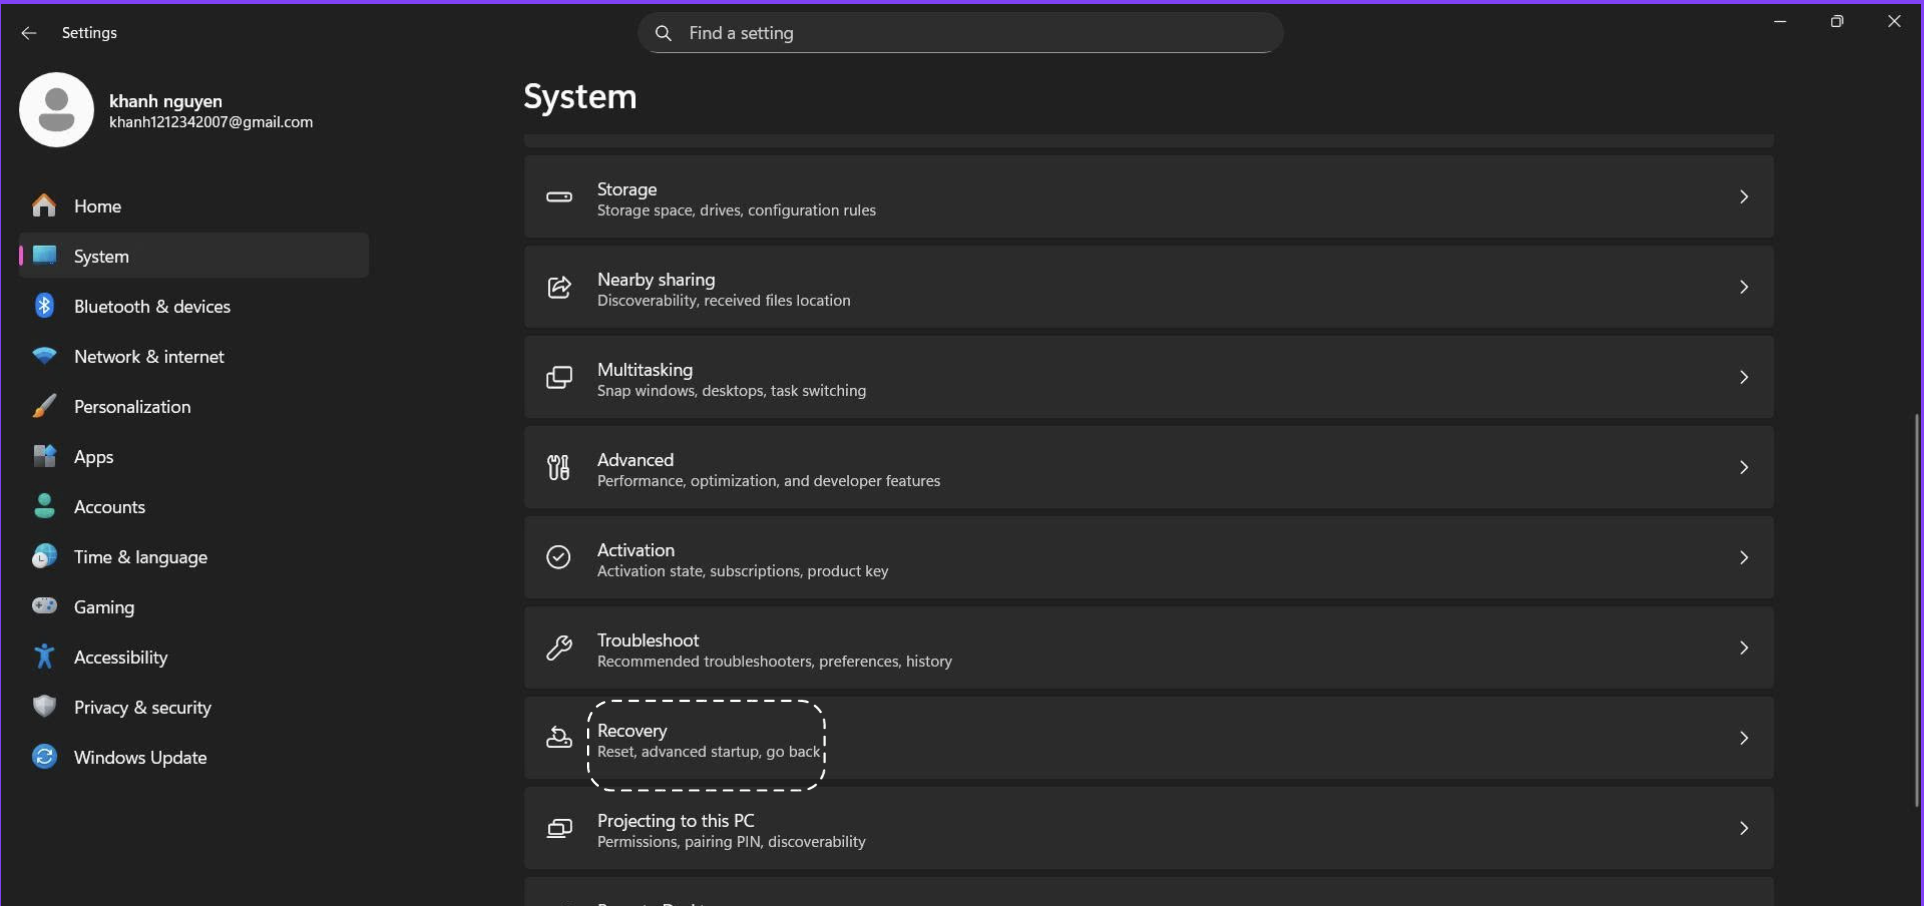This screenshot has width=1924, height=906.
Task: Open Bluetooth & devices in sidebar
Action: coord(152,306)
